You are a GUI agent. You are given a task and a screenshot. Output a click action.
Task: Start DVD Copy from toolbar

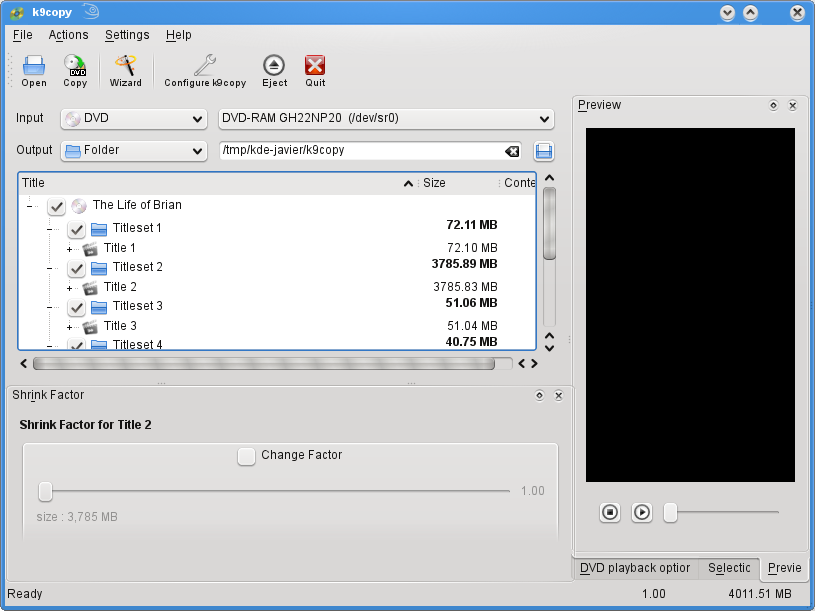75,71
